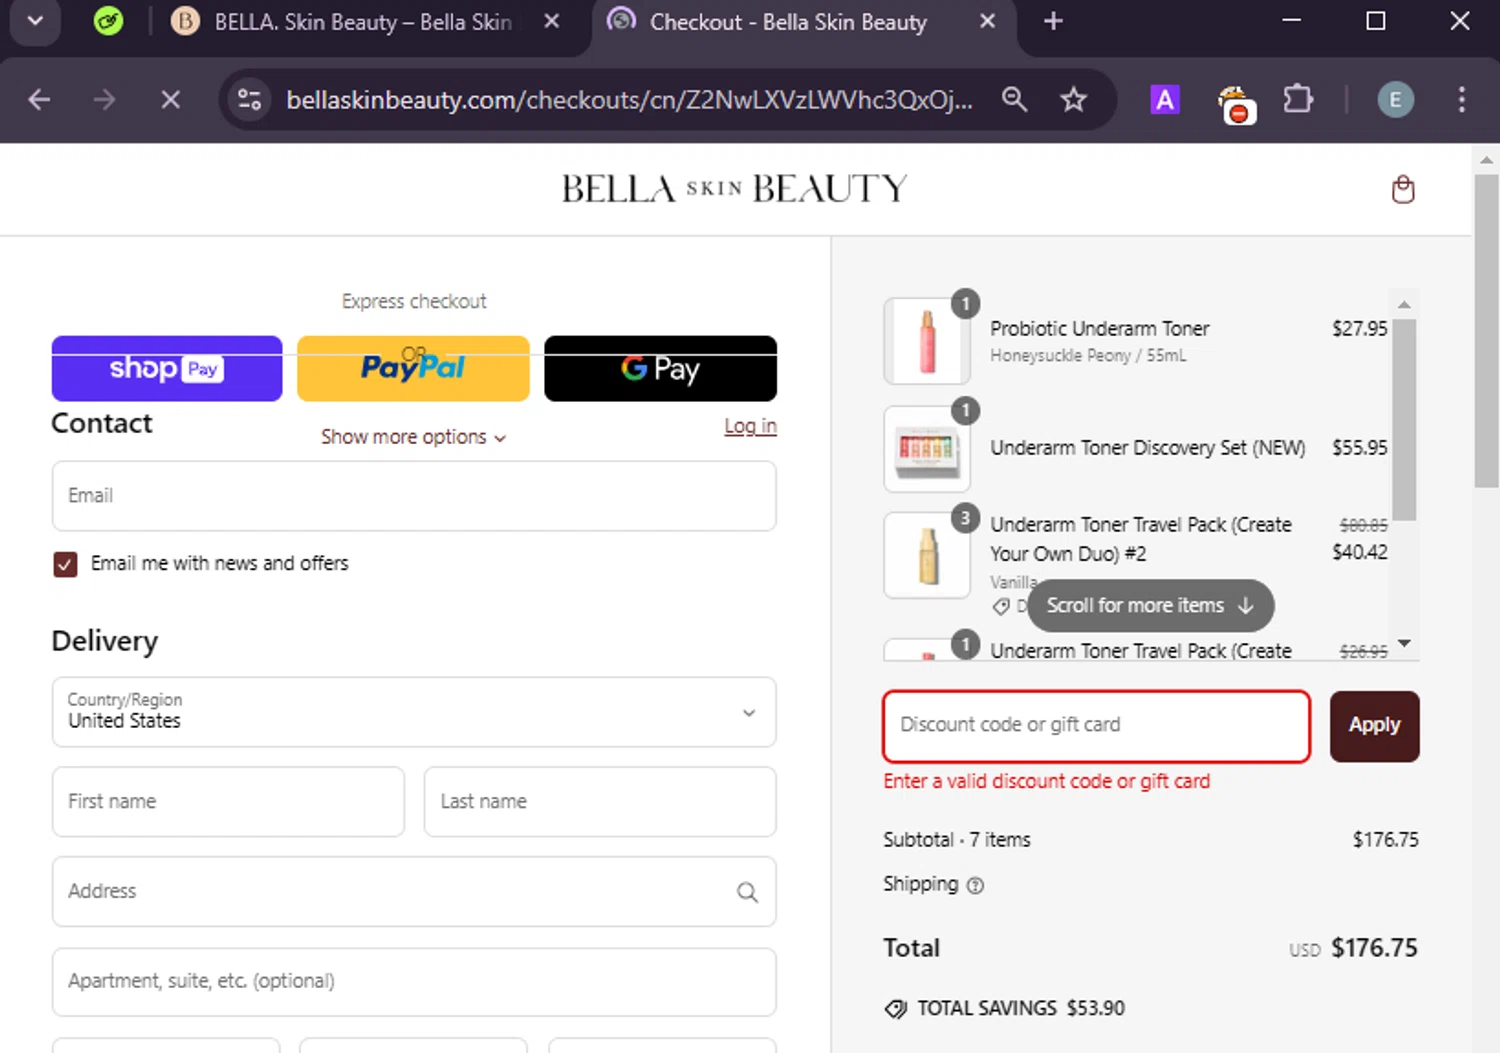This screenshot has height=1053, width=1500.
Task: Stop page loading with the X button
Action: tap(170, 100)
